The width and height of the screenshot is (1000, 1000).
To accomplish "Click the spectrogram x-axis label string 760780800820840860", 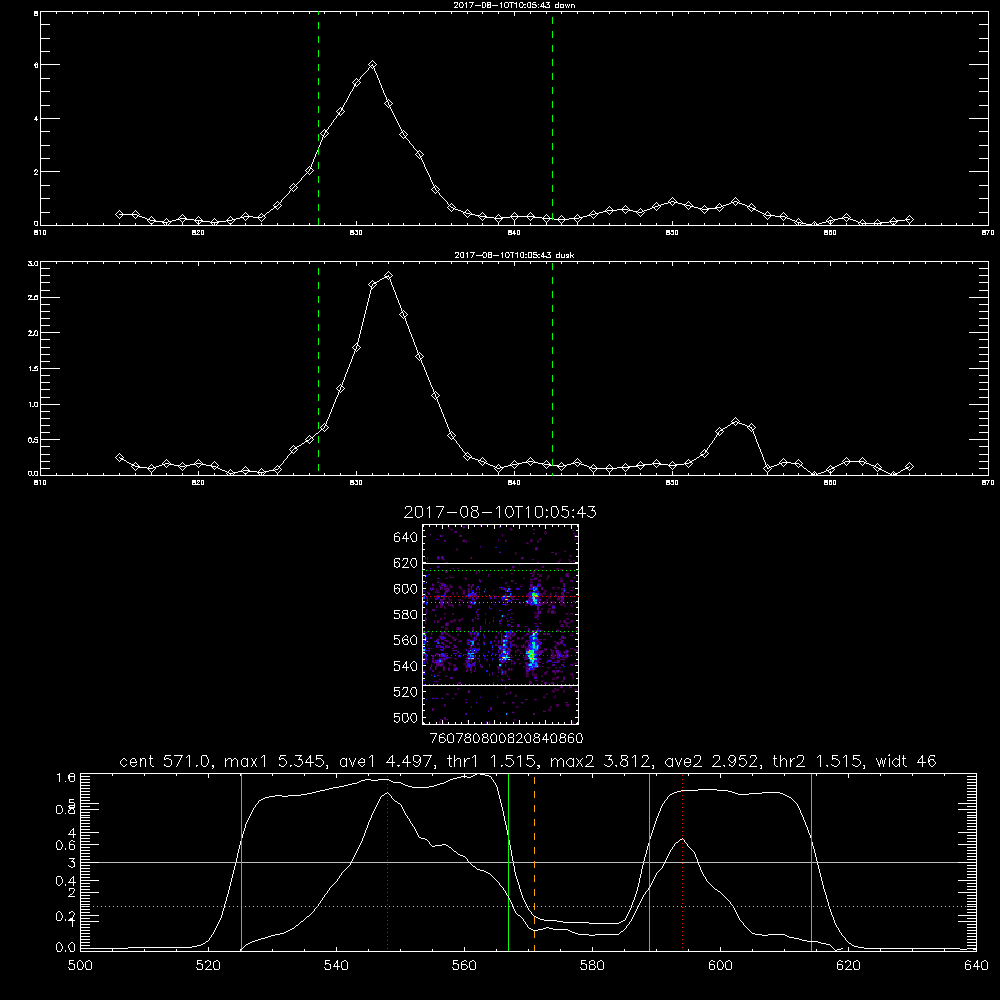I will click(507, 738).
